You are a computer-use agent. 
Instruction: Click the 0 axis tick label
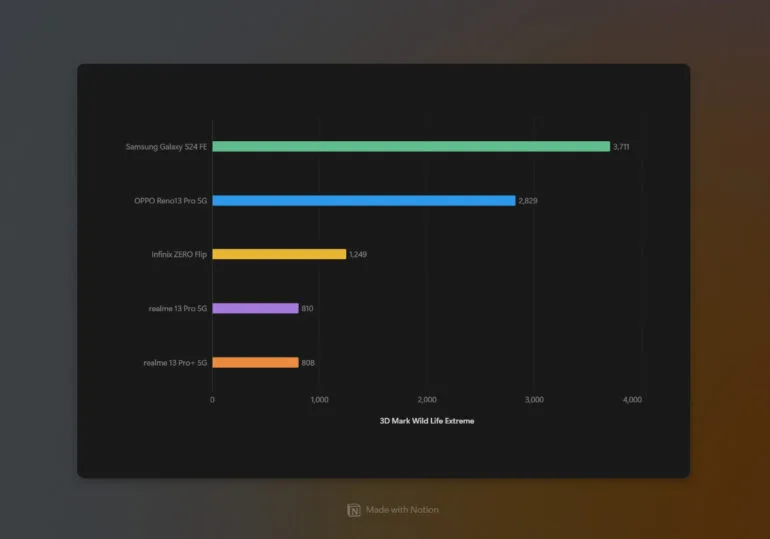click(x=212, y=400)
